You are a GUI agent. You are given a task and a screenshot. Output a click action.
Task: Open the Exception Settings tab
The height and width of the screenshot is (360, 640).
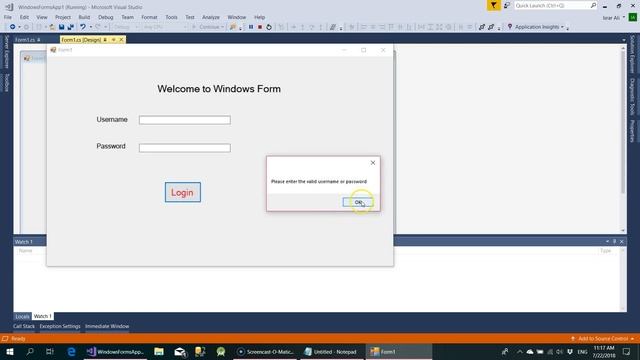pos(60,326)
